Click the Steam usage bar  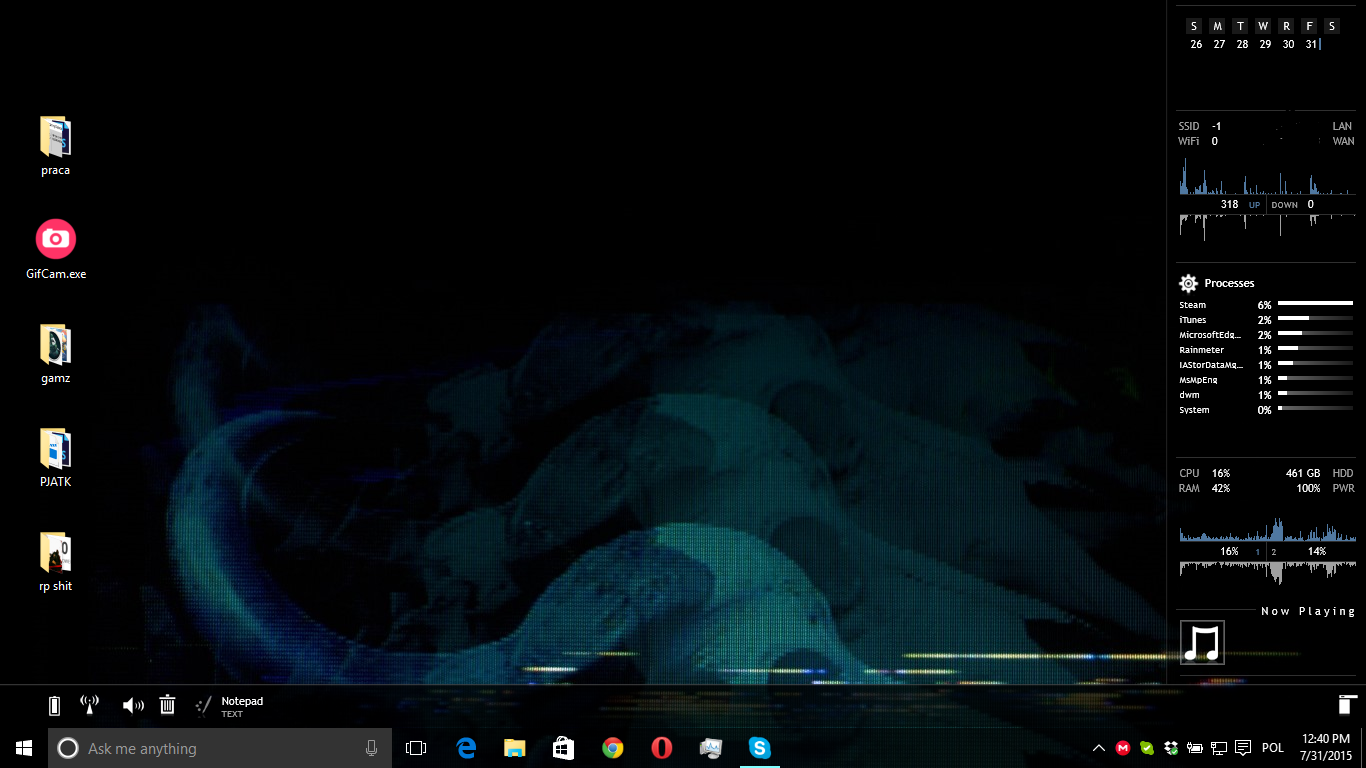[1315, 303]
